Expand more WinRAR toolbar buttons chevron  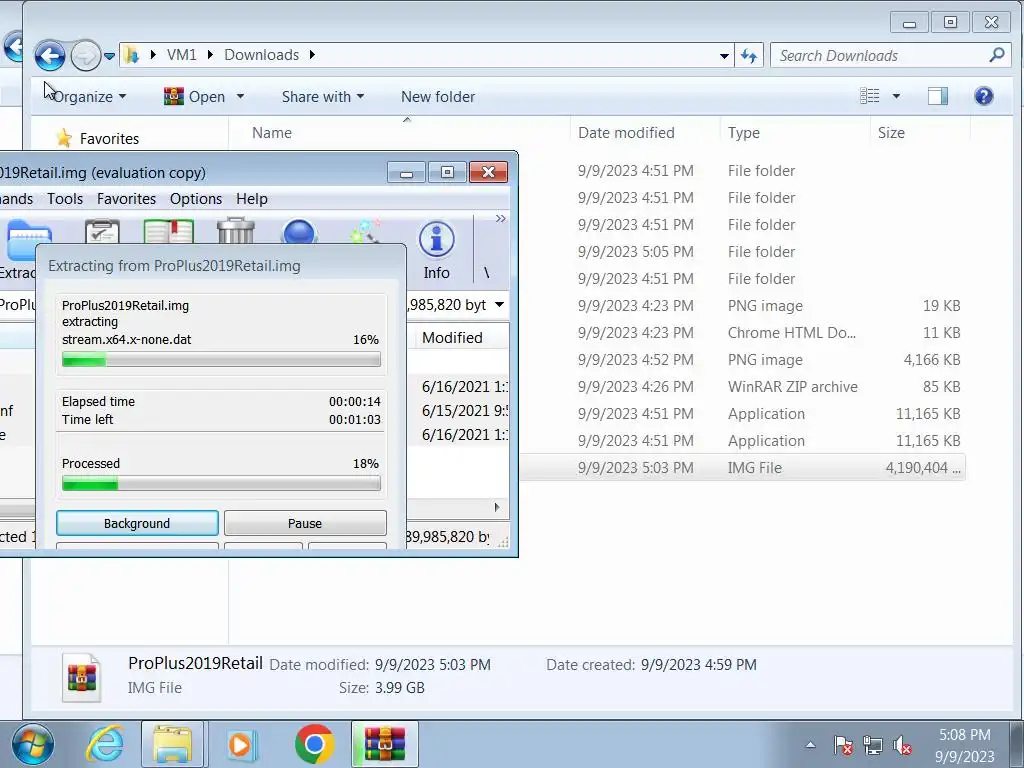coord(500,218)
